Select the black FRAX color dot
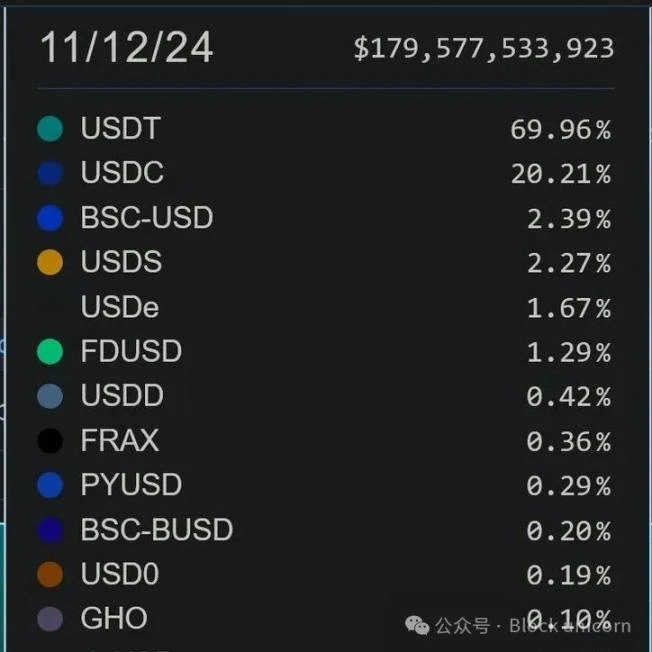Screen dimensions: 652x652 click(49, 440)
